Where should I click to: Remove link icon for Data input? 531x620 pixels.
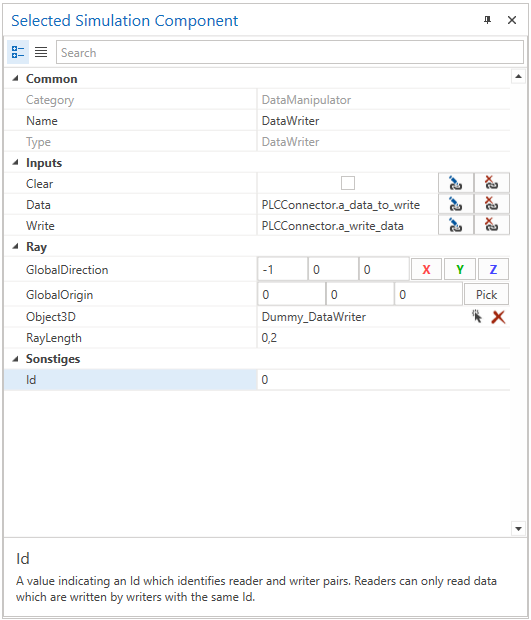point(492,204)
